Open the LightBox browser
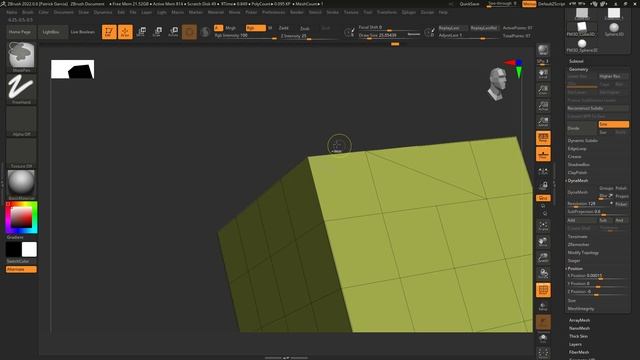The height and width of the screenshot is (360, 640). click(x=51, y=32)
